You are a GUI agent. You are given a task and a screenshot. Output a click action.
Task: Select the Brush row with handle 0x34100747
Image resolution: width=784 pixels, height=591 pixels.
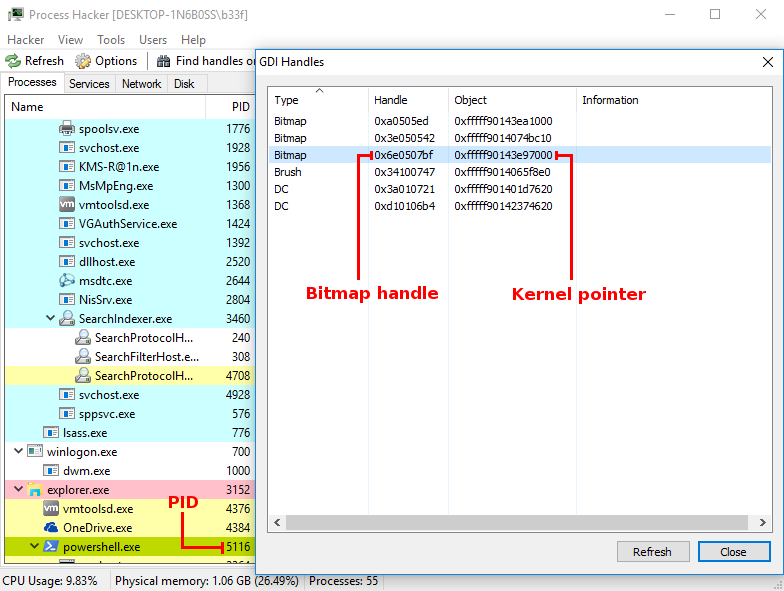pos(520,172)
